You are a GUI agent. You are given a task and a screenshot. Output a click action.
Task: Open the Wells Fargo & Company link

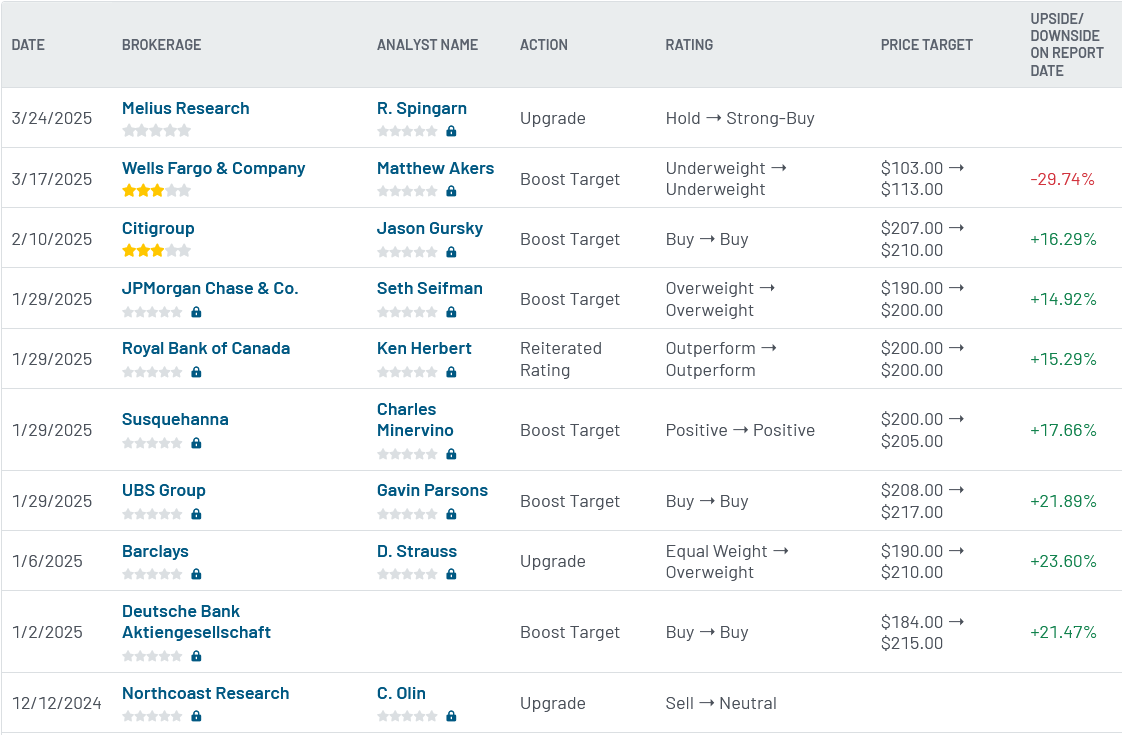pos(213,168)
